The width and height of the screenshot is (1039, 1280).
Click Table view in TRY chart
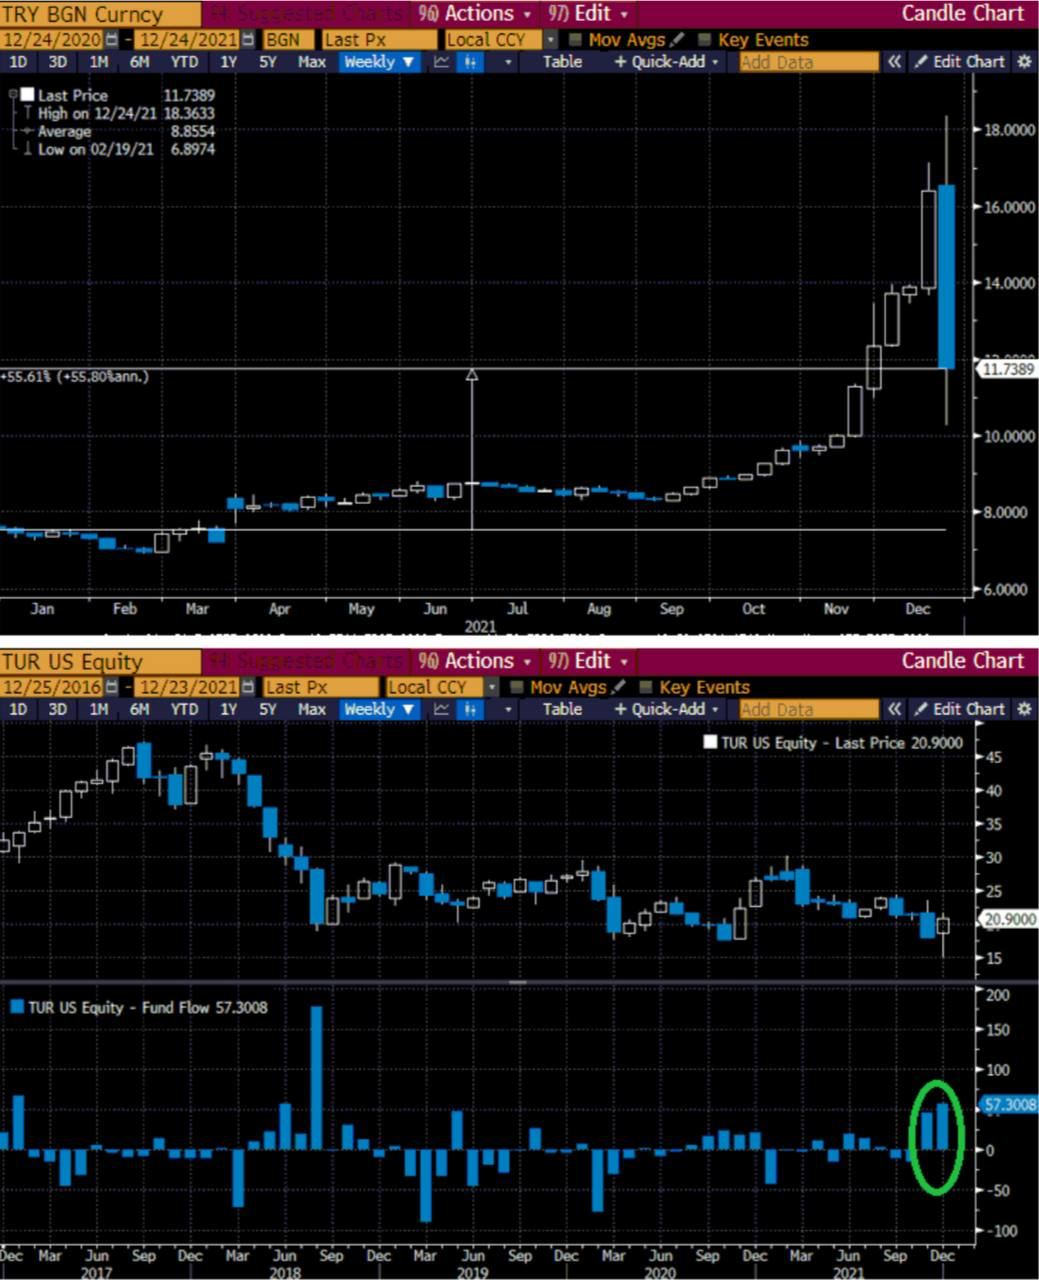point(562,62)
